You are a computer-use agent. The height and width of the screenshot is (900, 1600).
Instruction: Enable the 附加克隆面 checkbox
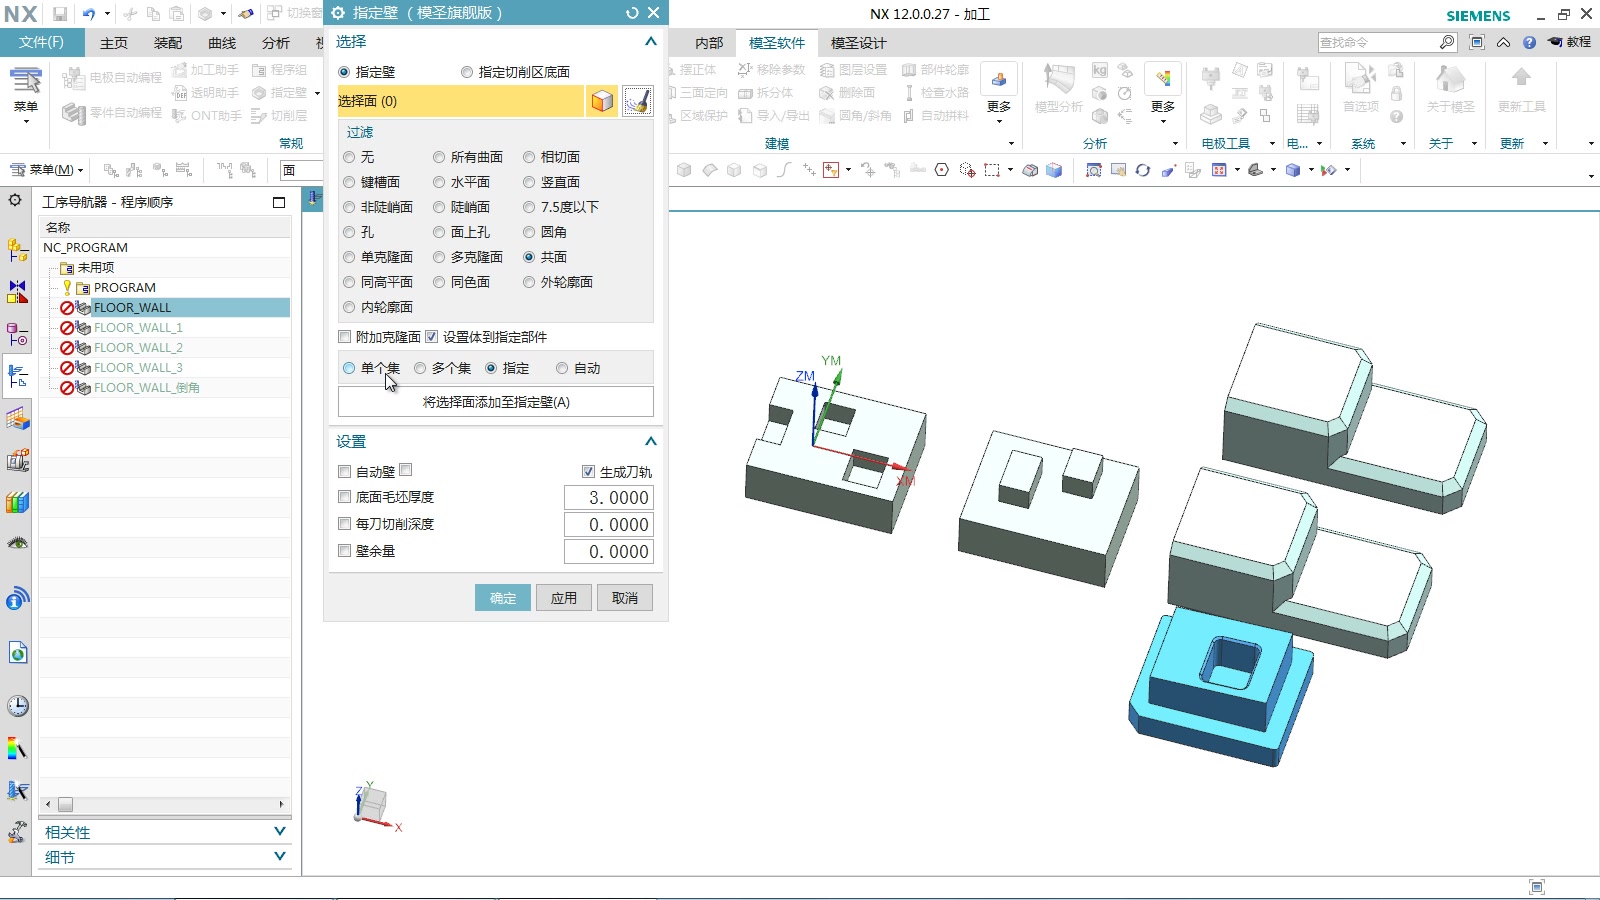(x=345, y=337)
